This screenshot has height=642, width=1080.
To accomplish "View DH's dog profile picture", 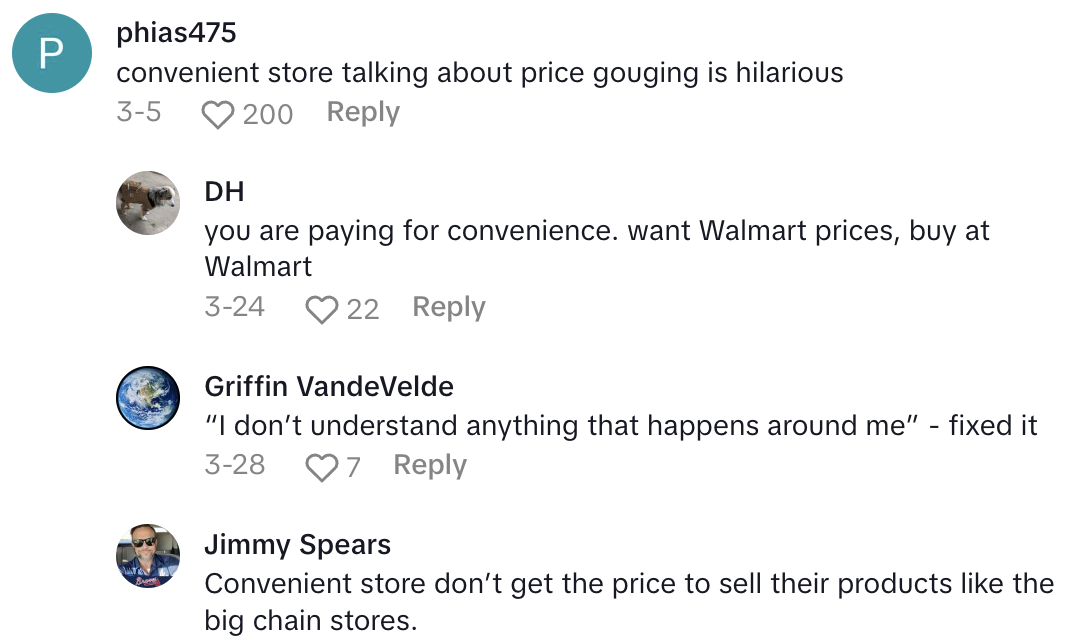I will coord(149,202).
